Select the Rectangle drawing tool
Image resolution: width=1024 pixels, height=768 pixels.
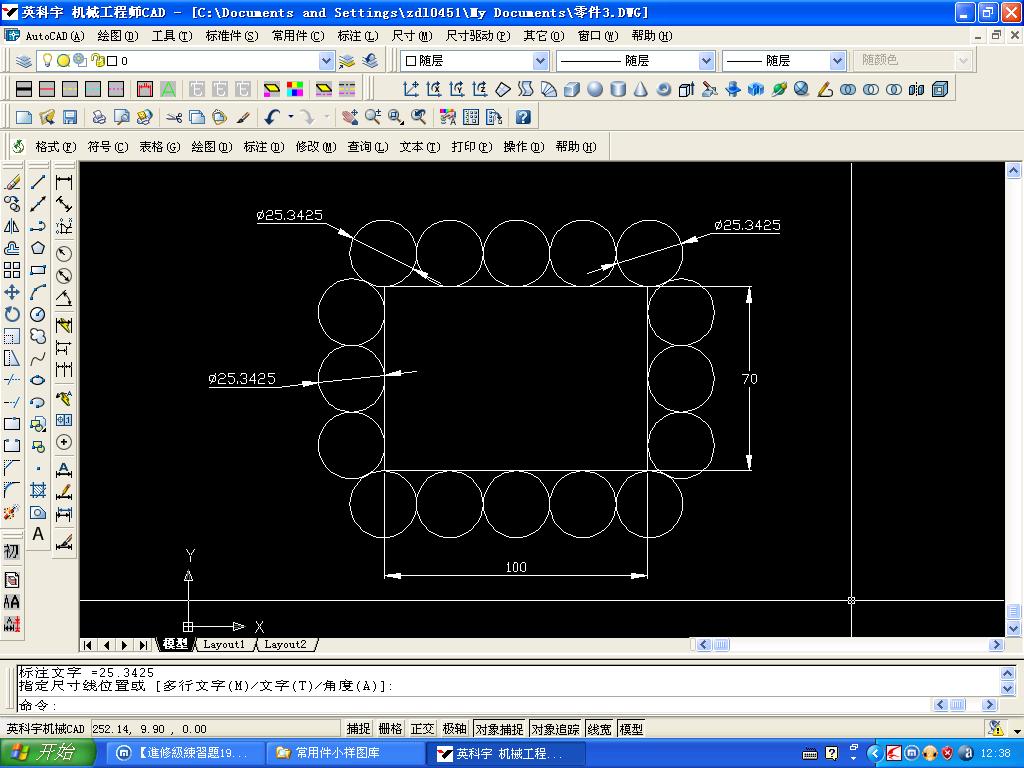38,270
